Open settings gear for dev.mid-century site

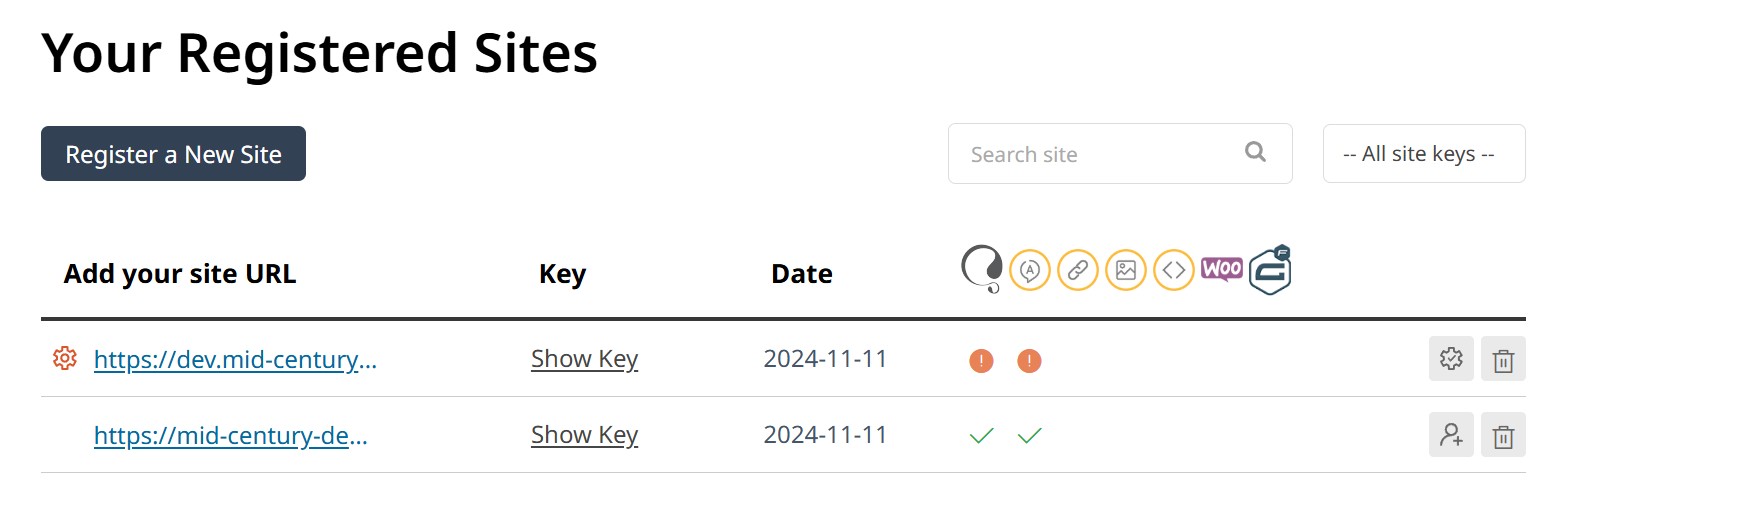pyautogui.click(x=1451, y=359)
